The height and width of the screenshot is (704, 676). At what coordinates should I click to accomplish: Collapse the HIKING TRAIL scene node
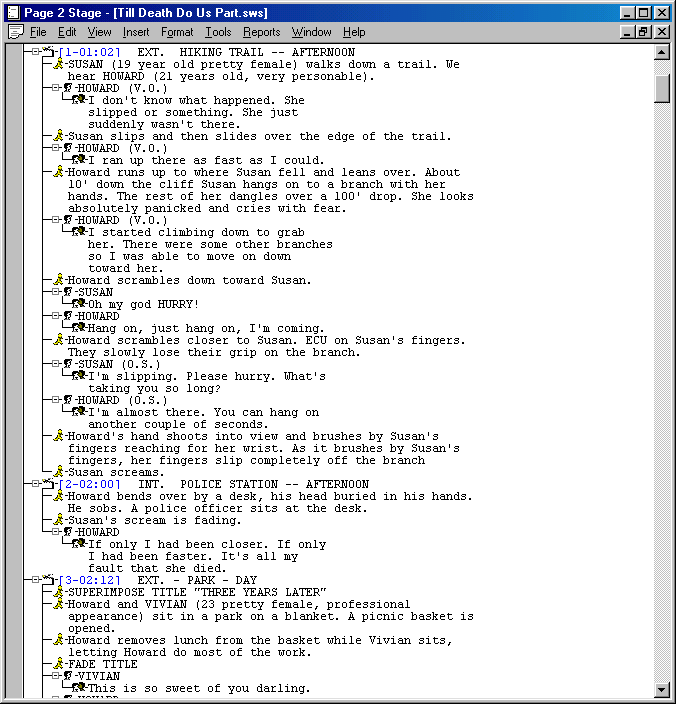pos(36,52)
